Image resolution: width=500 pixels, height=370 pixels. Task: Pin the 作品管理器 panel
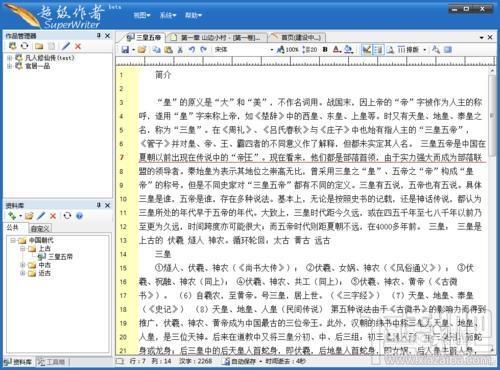click(x=99, y=35)
